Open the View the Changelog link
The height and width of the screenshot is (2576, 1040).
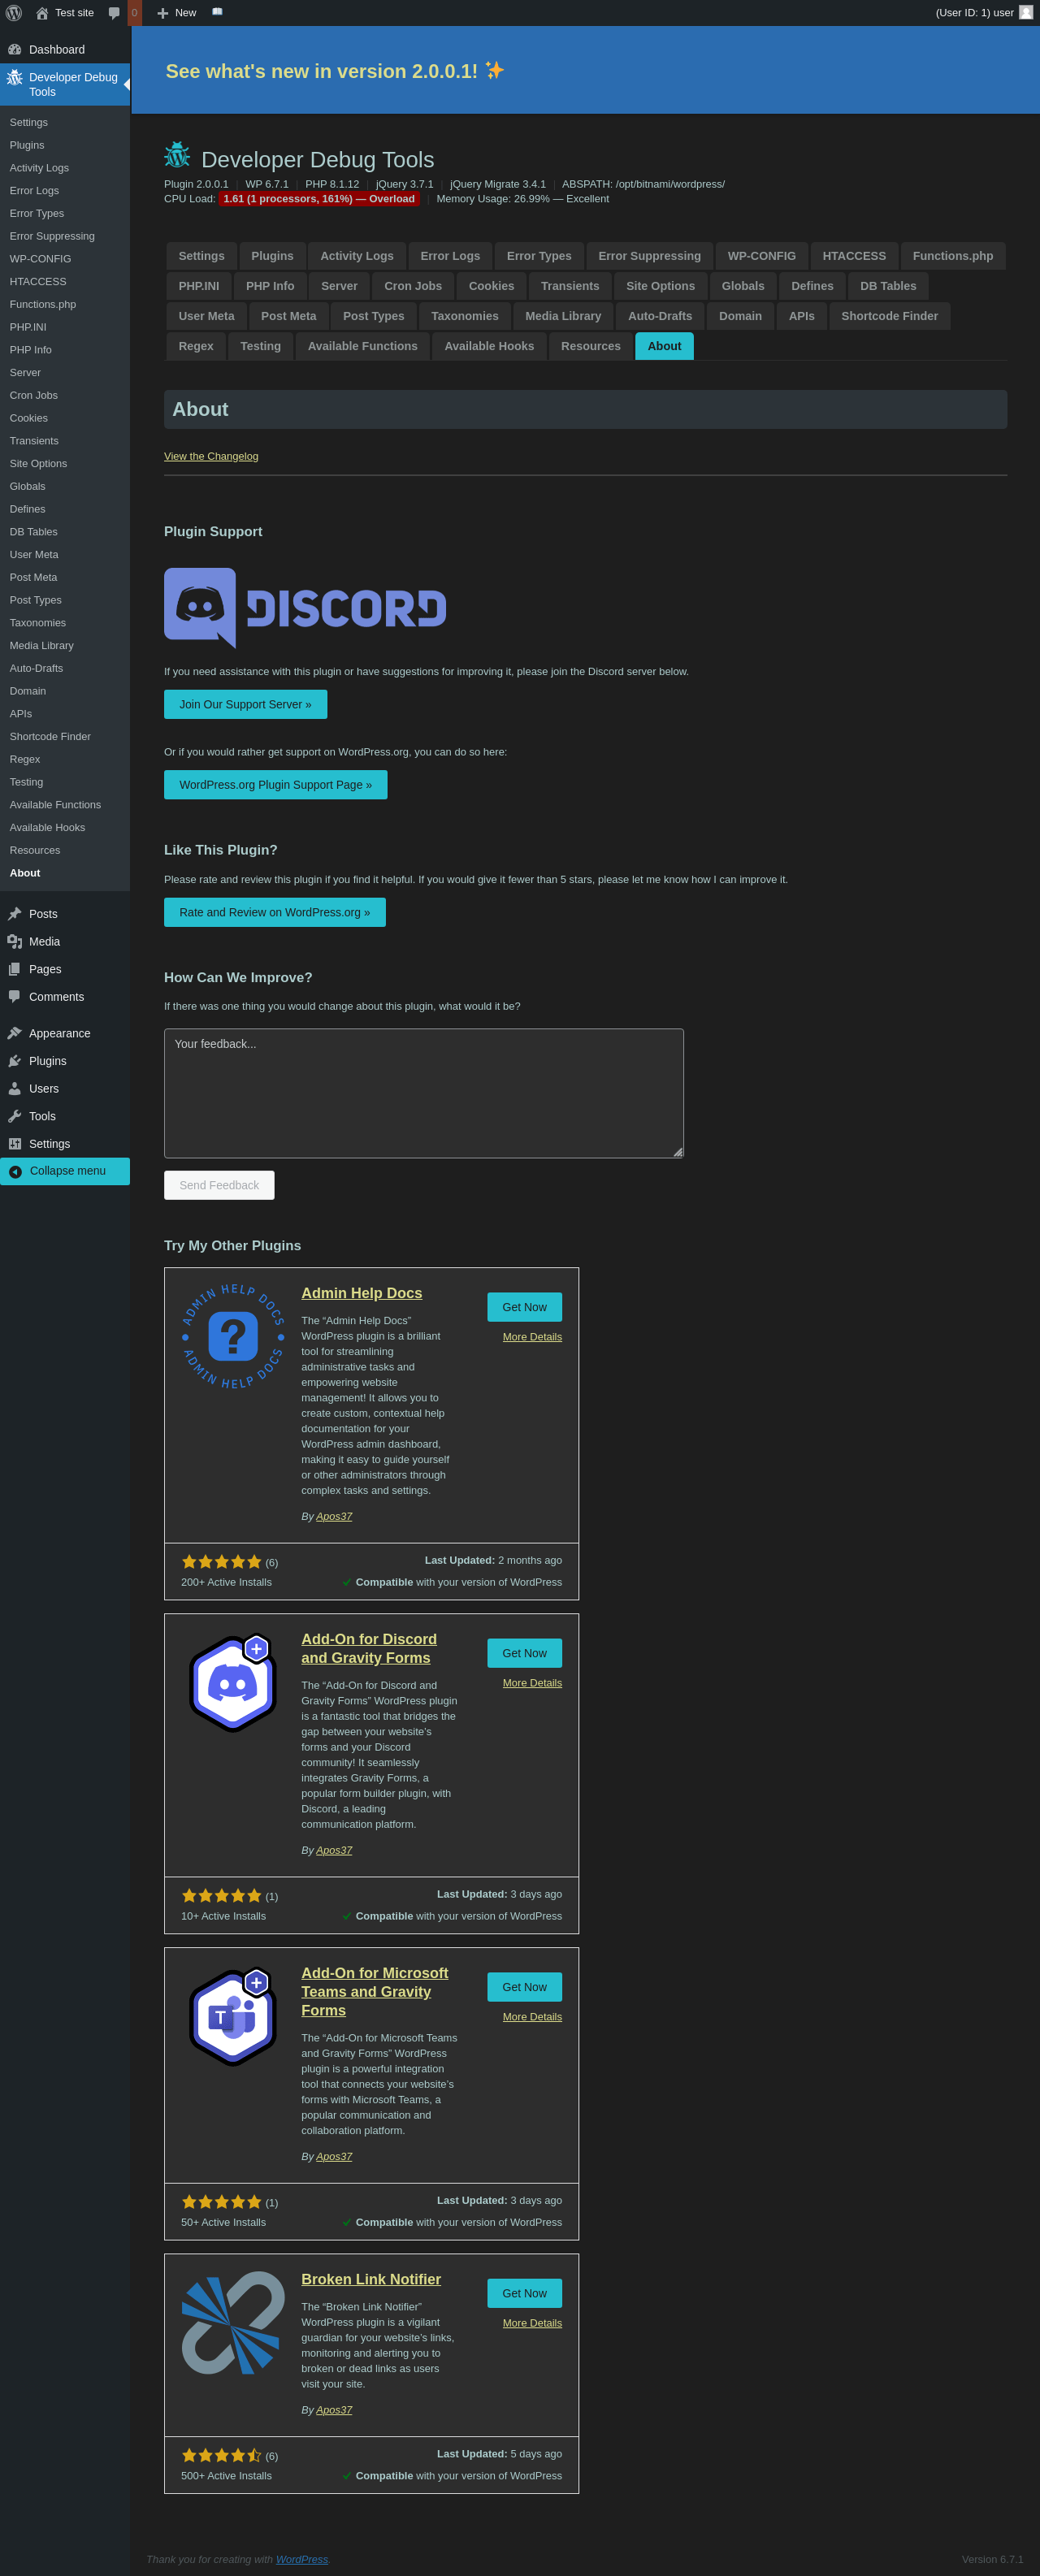pyautogui.click(x=211, y=456)
